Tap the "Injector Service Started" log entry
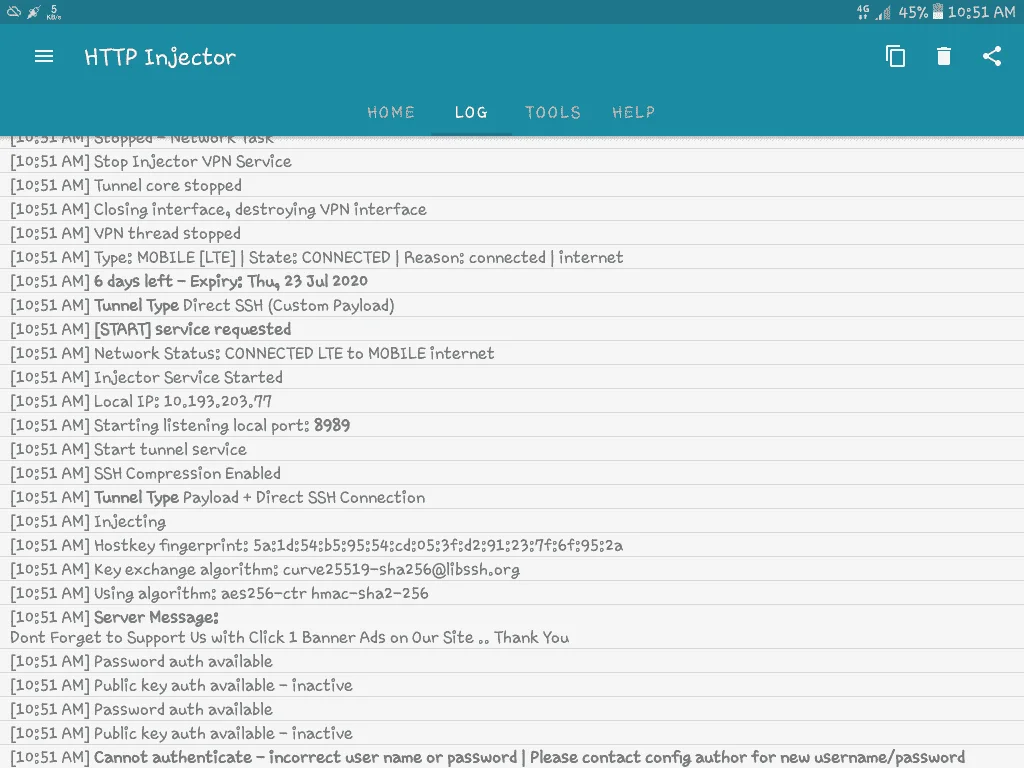 [x=512, y=377]
